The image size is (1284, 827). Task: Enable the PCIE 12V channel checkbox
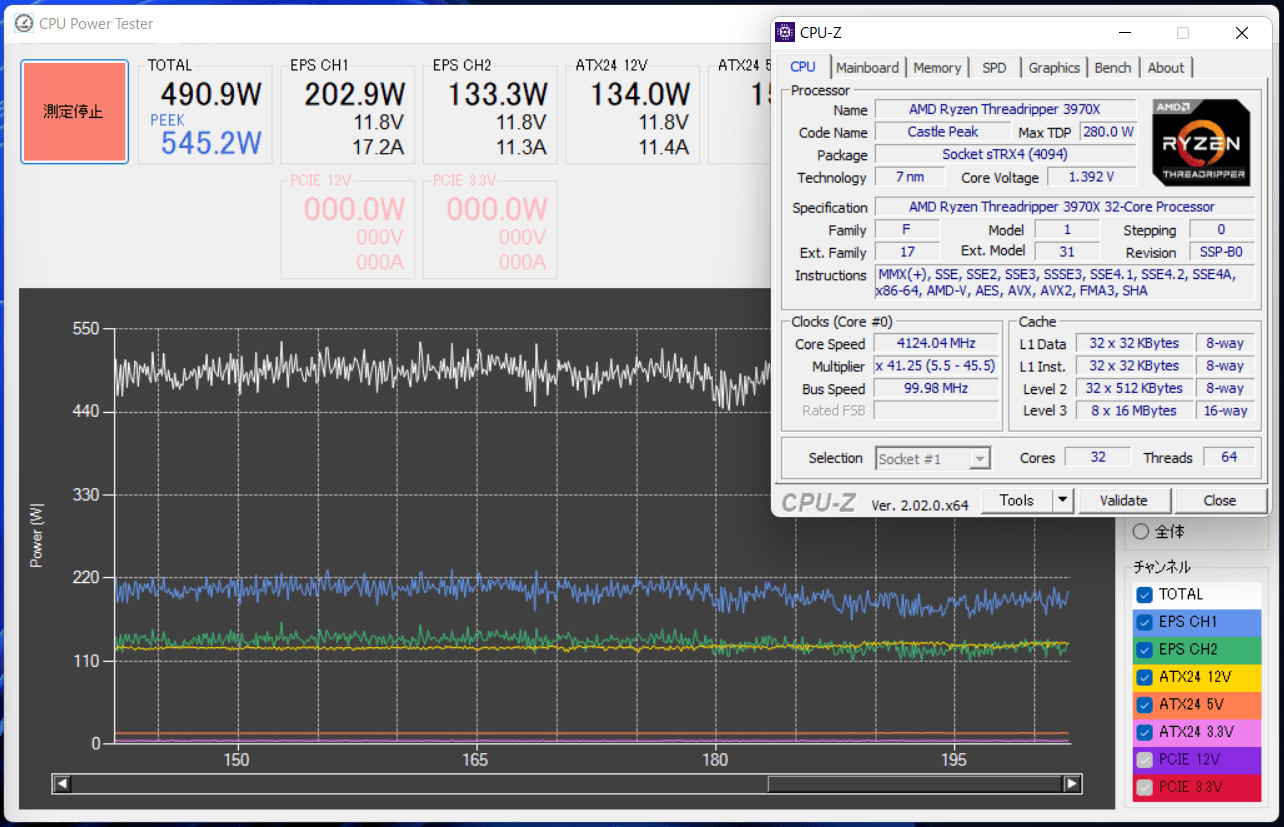coord(1145,760)
